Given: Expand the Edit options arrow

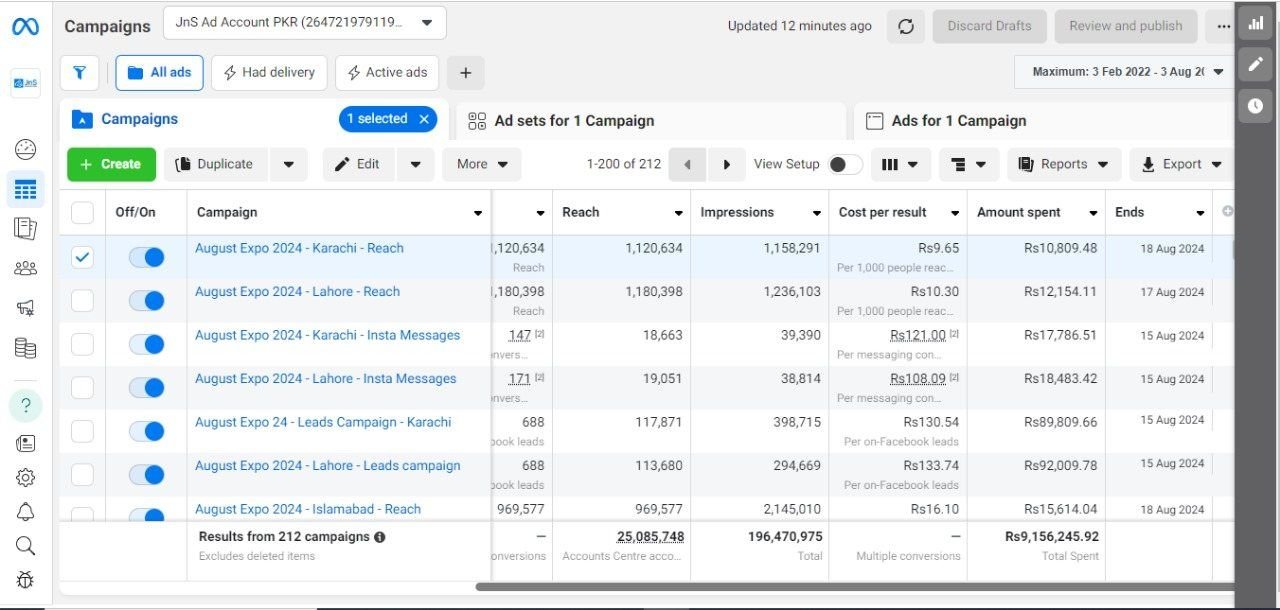Looking at the screenshot, I should pos(416,165).
